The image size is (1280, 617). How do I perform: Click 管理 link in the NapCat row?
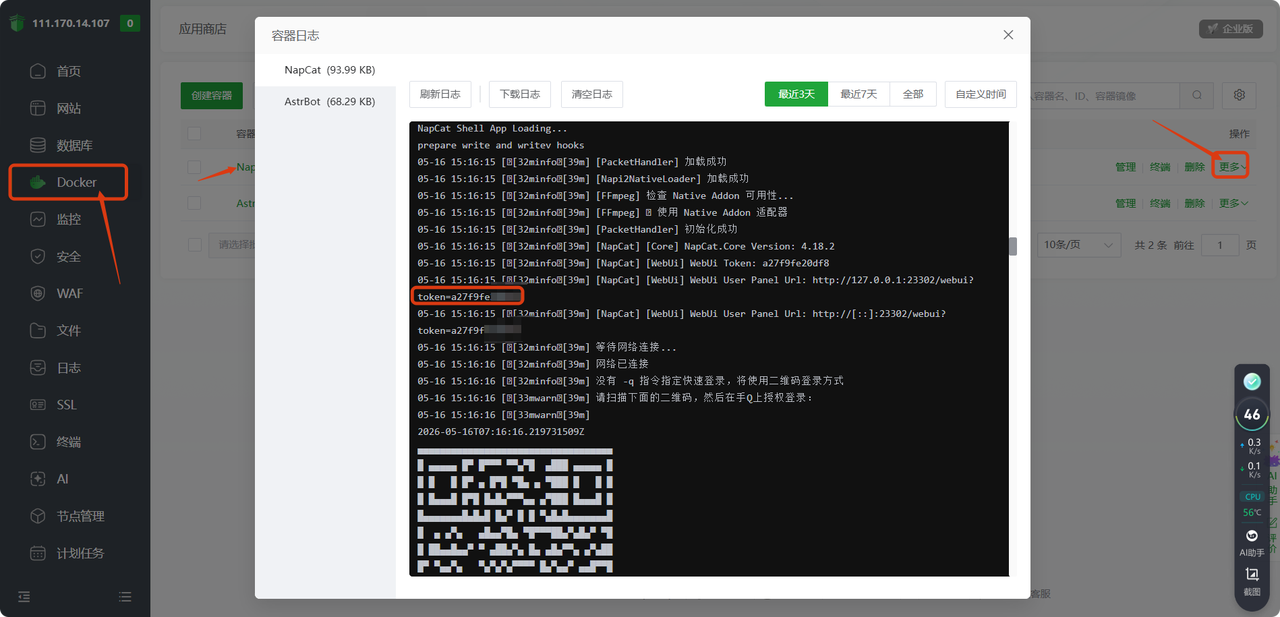[1125, 167]
